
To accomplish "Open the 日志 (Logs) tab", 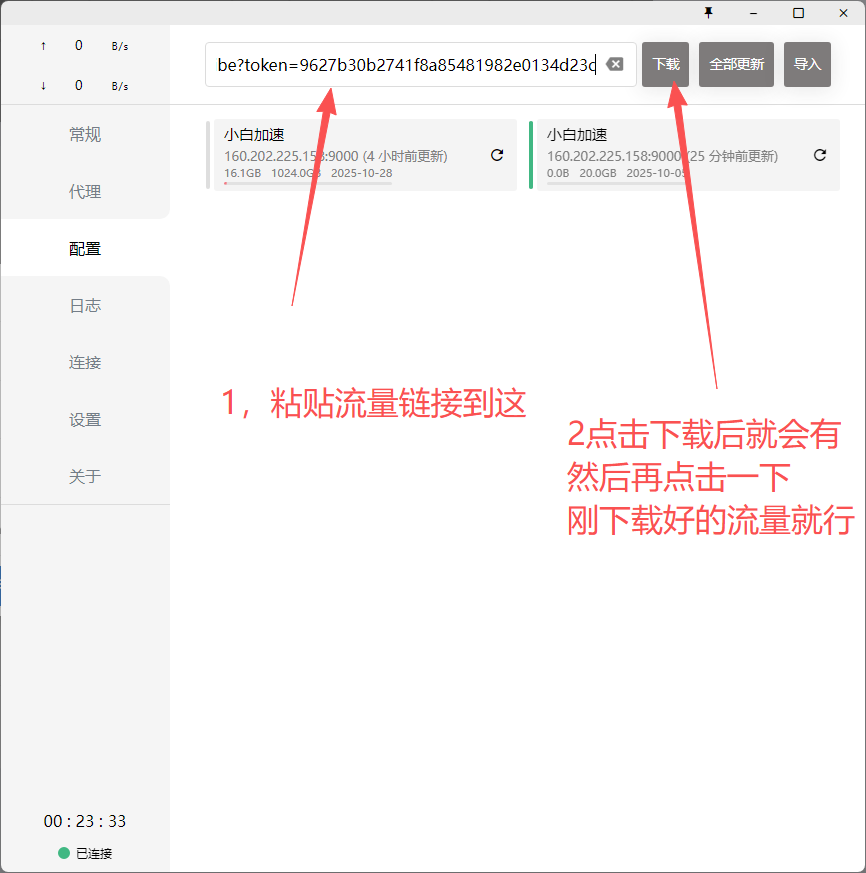I will tap(85, 306).
